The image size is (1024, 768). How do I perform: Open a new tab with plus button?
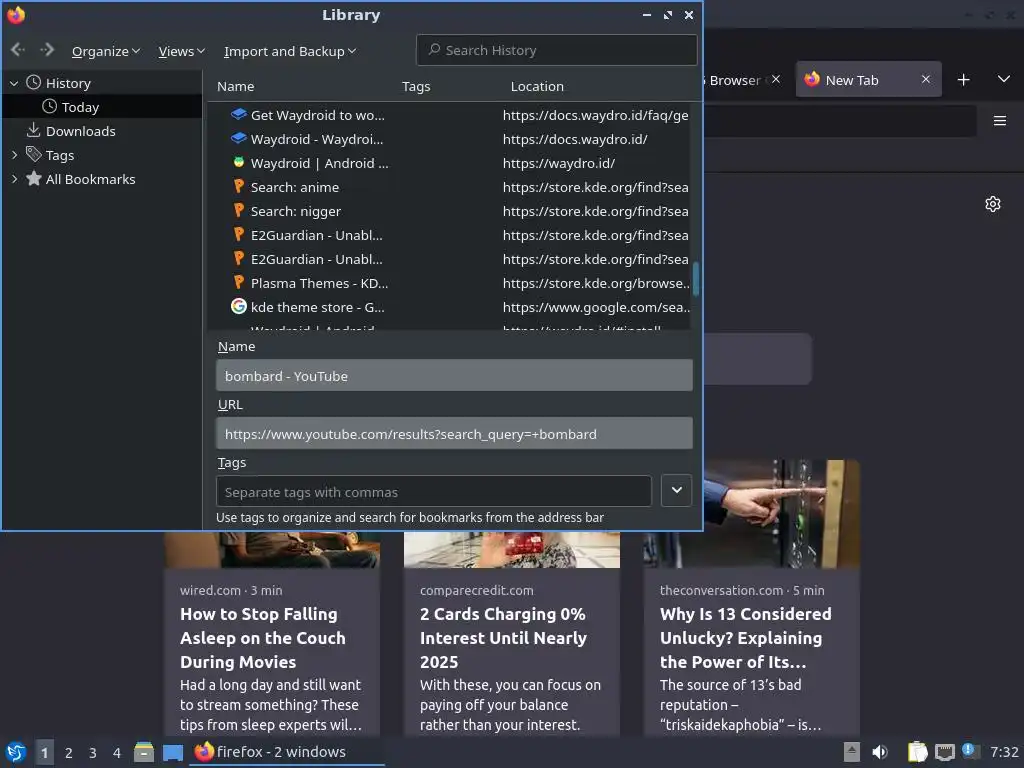pyautogui.click(x=963, y=80)
